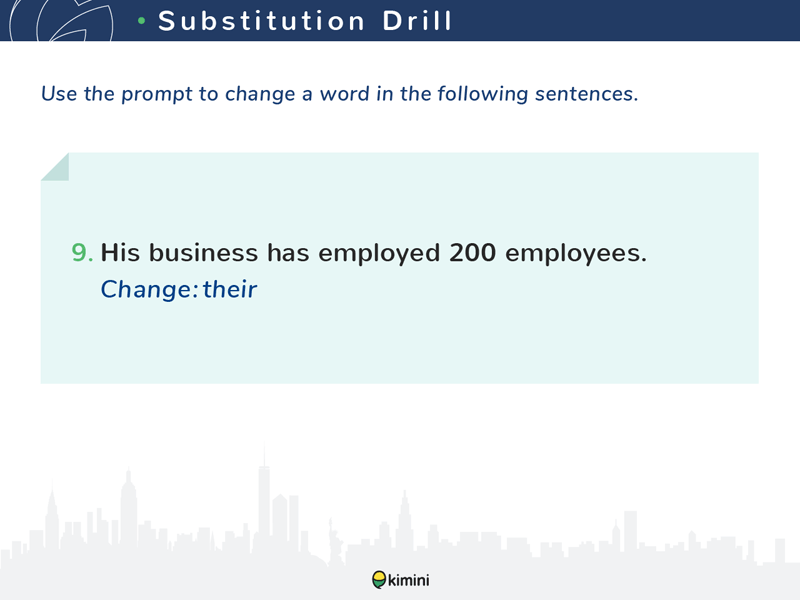This screenshot has width=800, height=600.
Task: Click the Statue of Liberty silhouette
Action: (x=334, y=541)
